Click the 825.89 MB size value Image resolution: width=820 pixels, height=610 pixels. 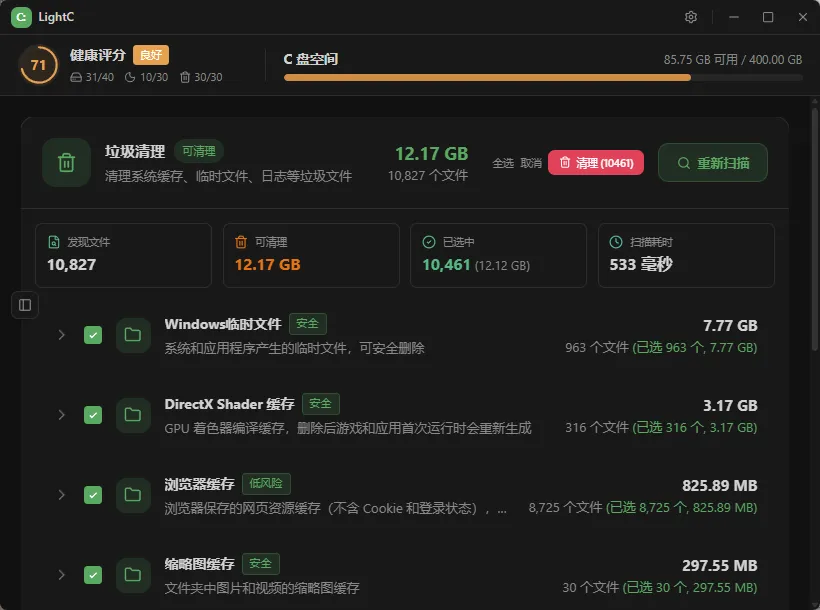[x=720, y=485]
